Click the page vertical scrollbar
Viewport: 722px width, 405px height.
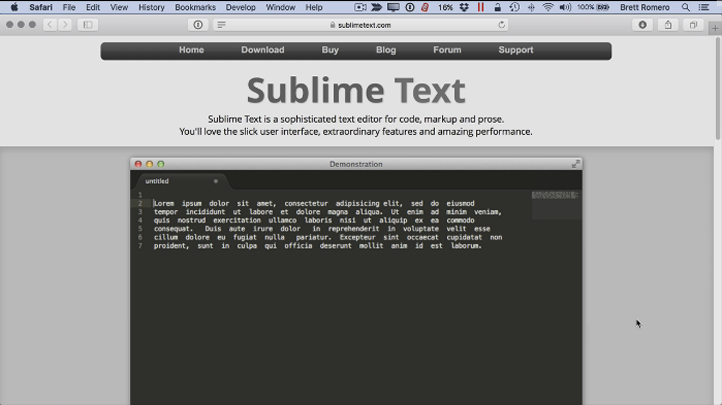pyautogui.click(x=718, y=87)
